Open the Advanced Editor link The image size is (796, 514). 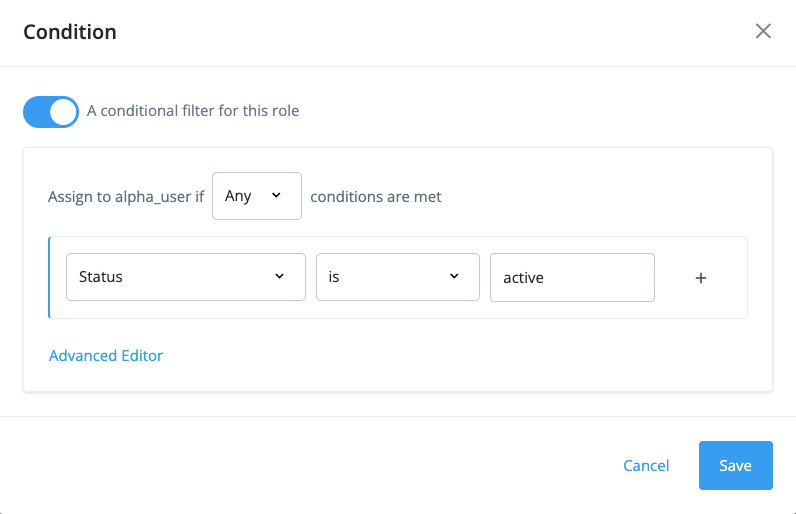click(106, 355)
